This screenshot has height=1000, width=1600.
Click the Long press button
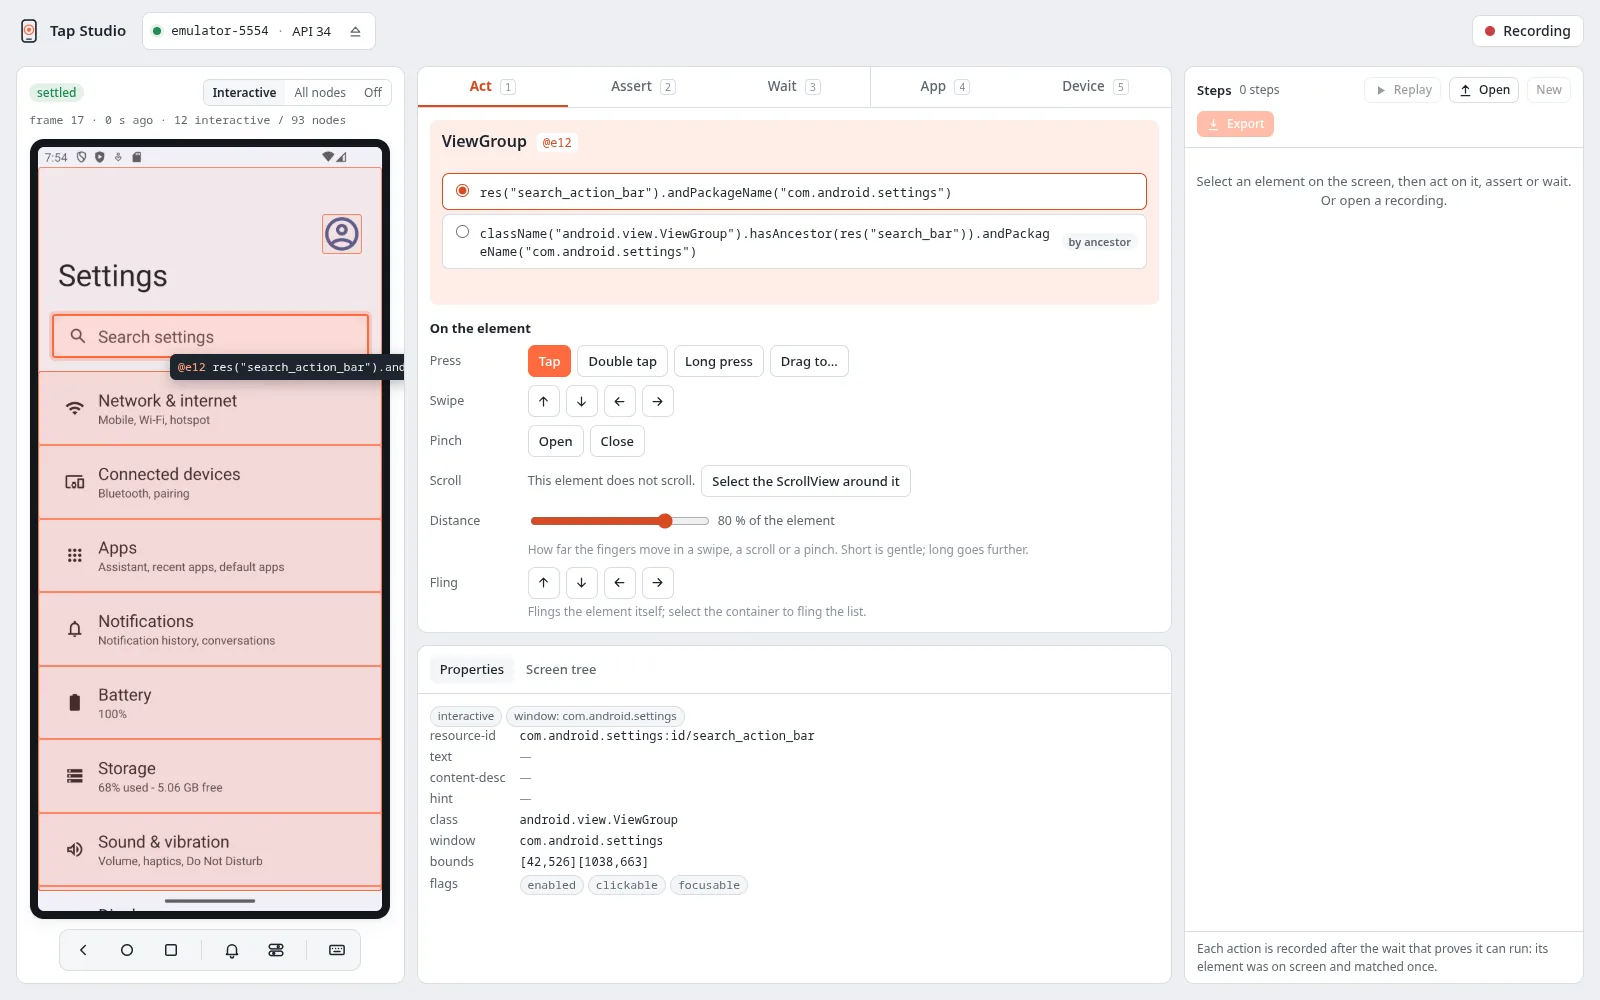click(x=719, y=361)
